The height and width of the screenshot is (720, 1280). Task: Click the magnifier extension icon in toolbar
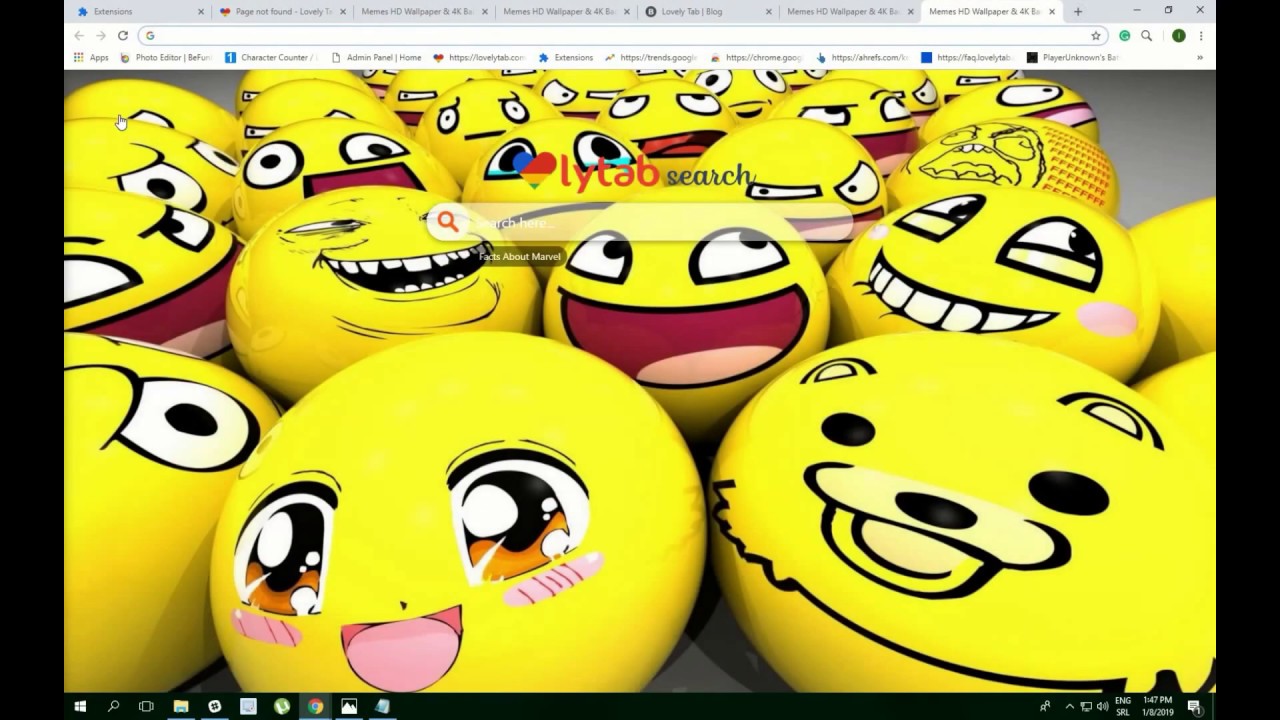(x=1147, y=35)
